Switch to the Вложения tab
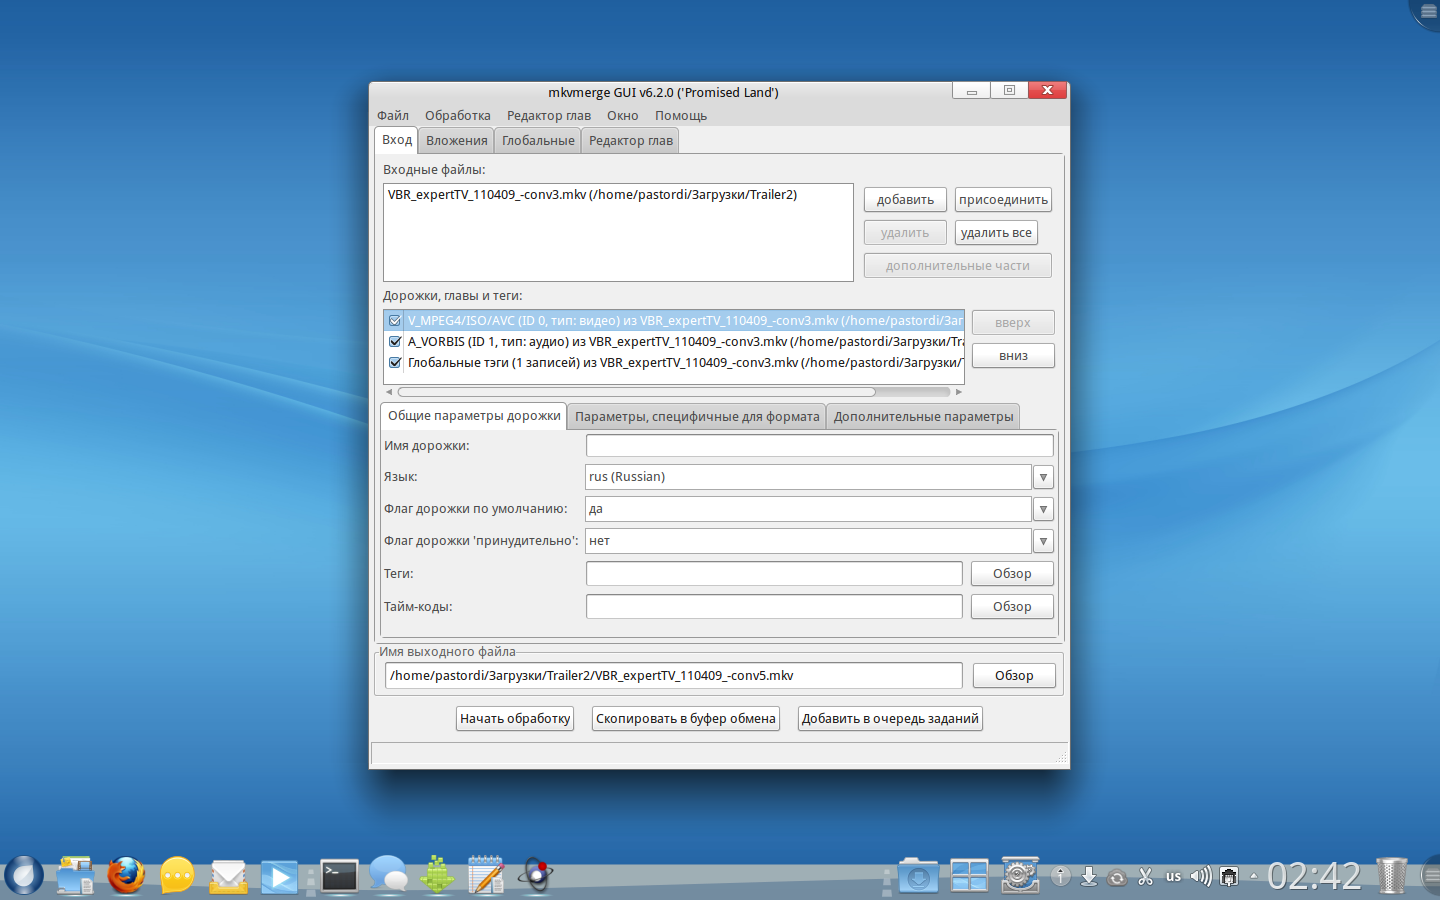This screenshot has width=1440, height=900. (x=456, y=141)
